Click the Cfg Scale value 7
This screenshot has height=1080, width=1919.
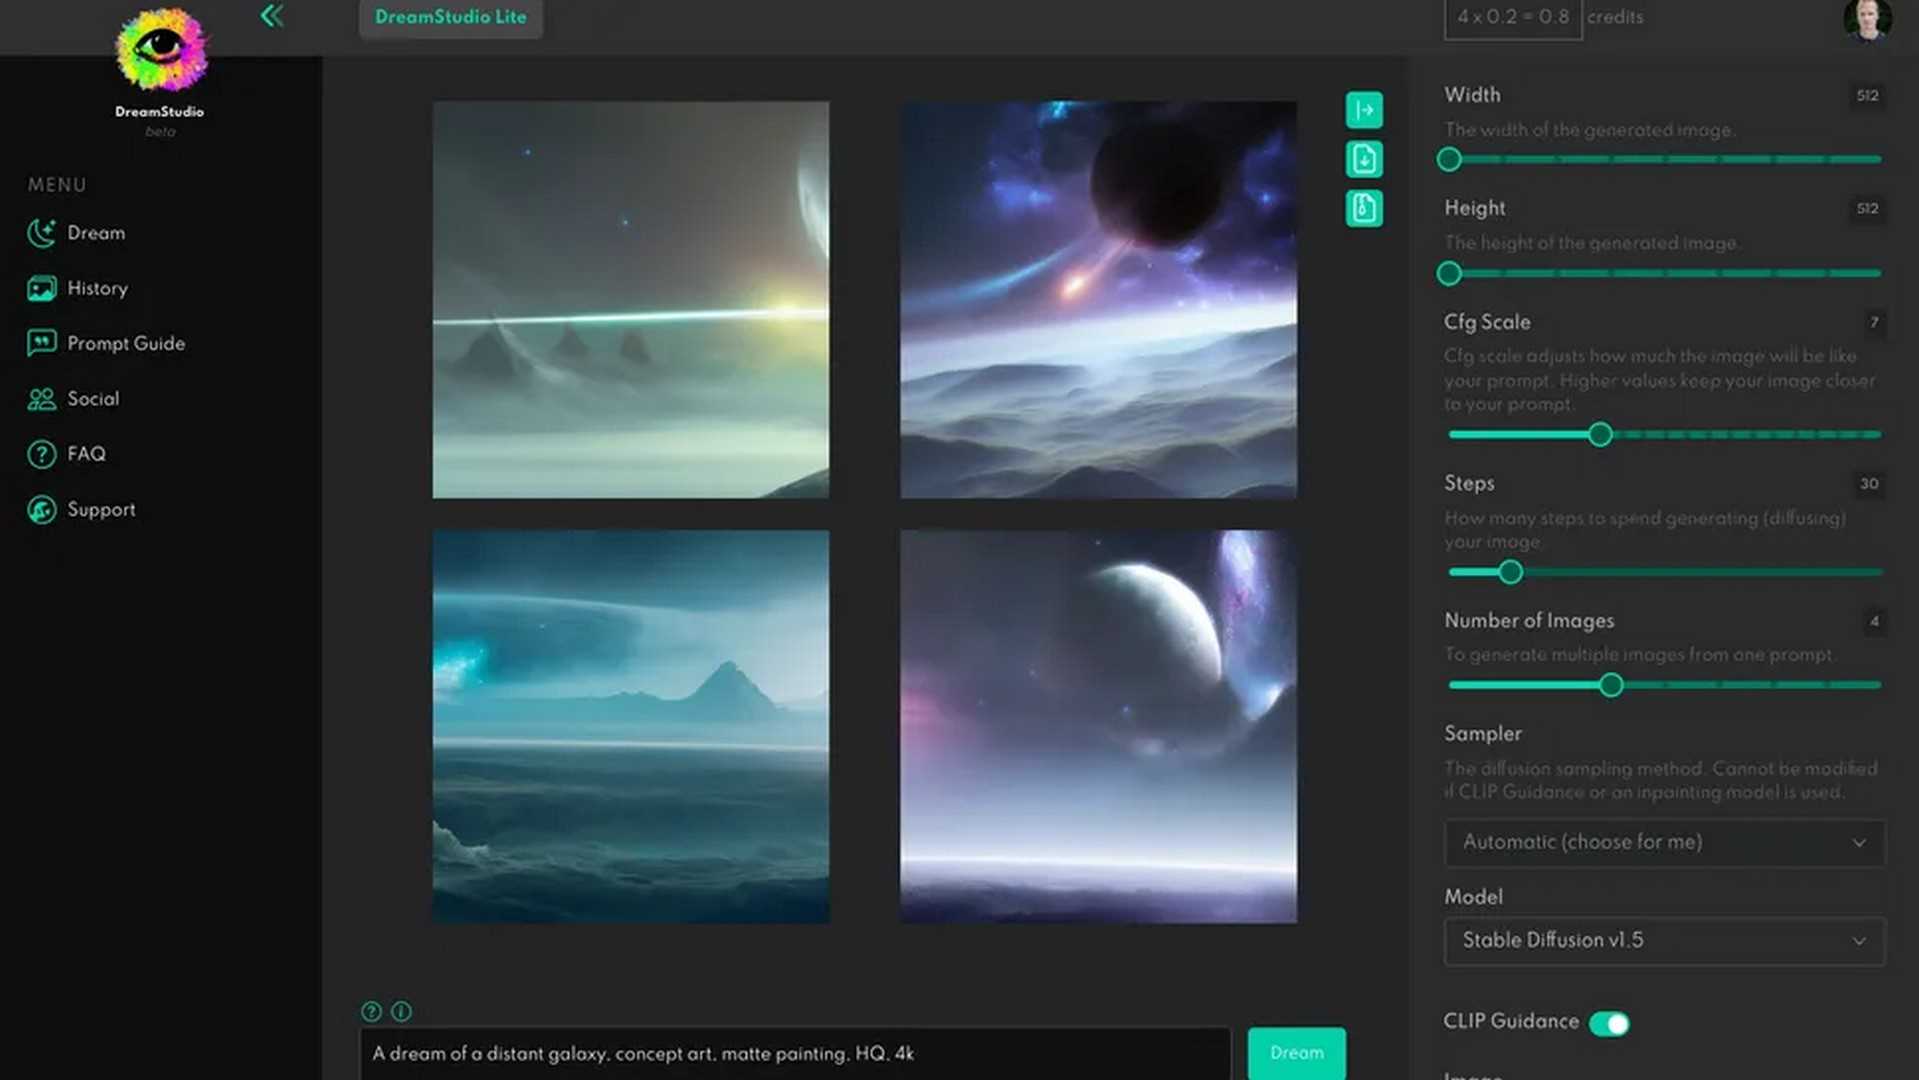(x=1874, y=322)
